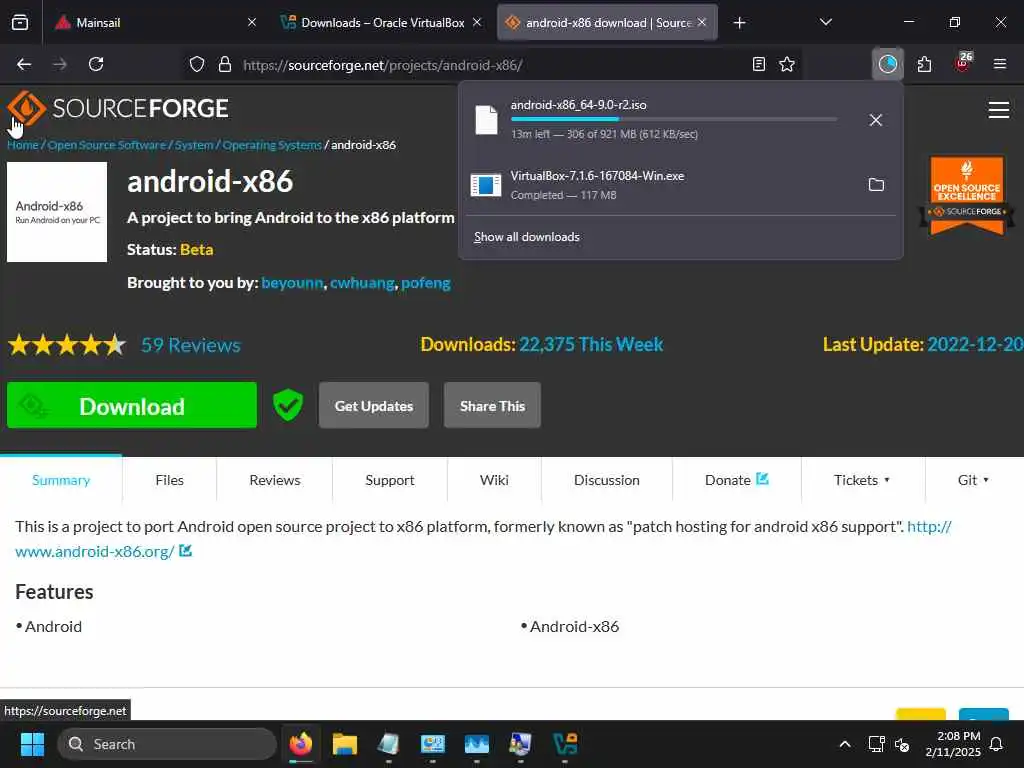Click the extension icon with 26 badge
This screenshot has height=768, width=1024.
tap(963, 63)
